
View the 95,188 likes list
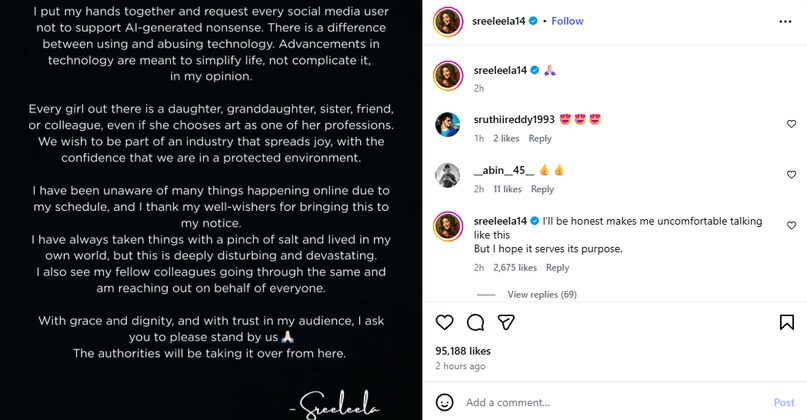(463, 351)
